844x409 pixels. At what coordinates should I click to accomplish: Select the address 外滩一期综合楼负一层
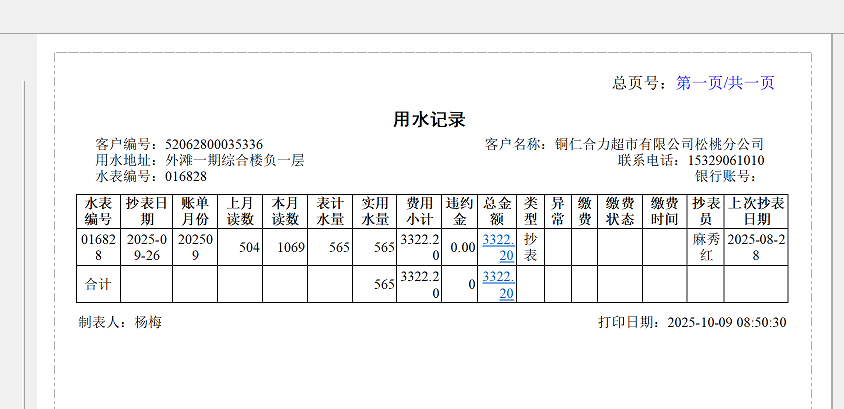[234, 160]
